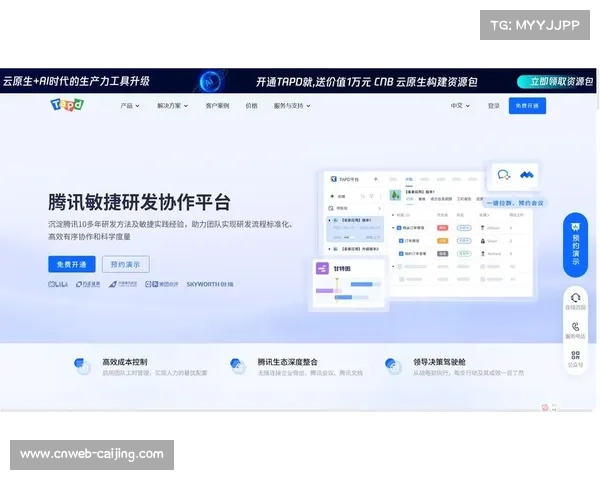Expand the 产品 dropdown menu
Screen dimensions: 600x480
click(x=130, y=106)
